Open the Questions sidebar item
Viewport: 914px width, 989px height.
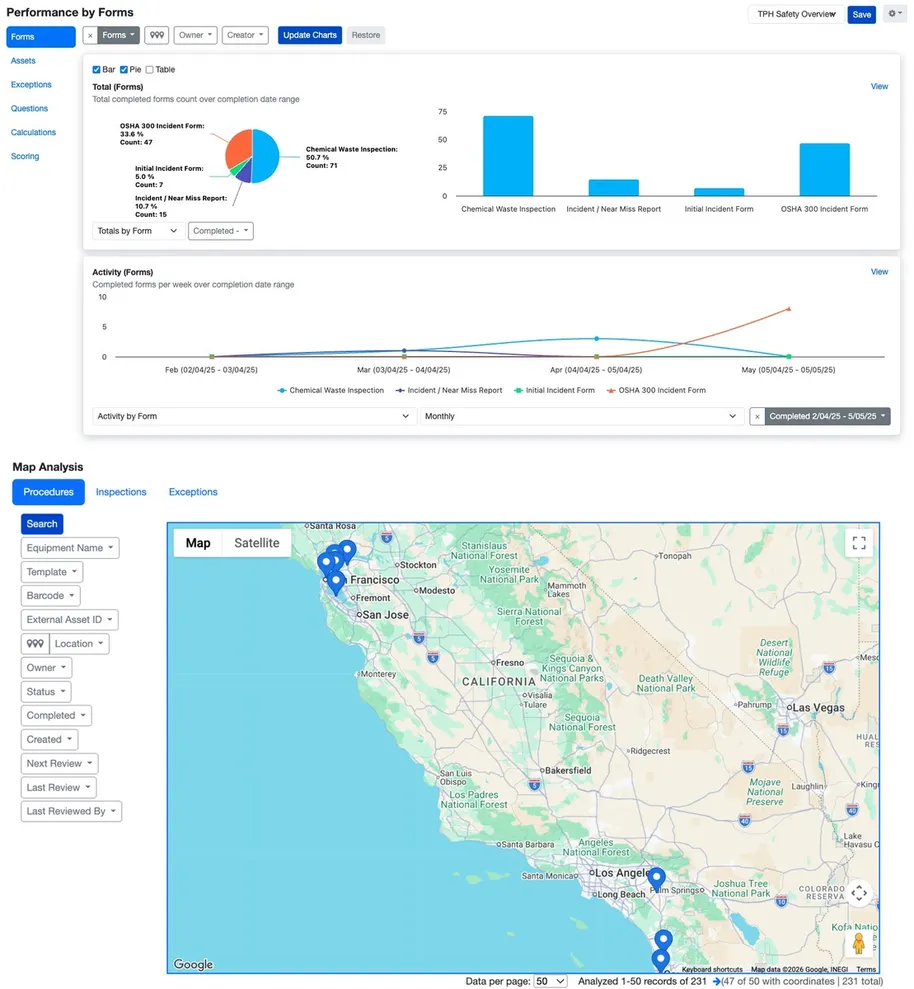(29, 108)
